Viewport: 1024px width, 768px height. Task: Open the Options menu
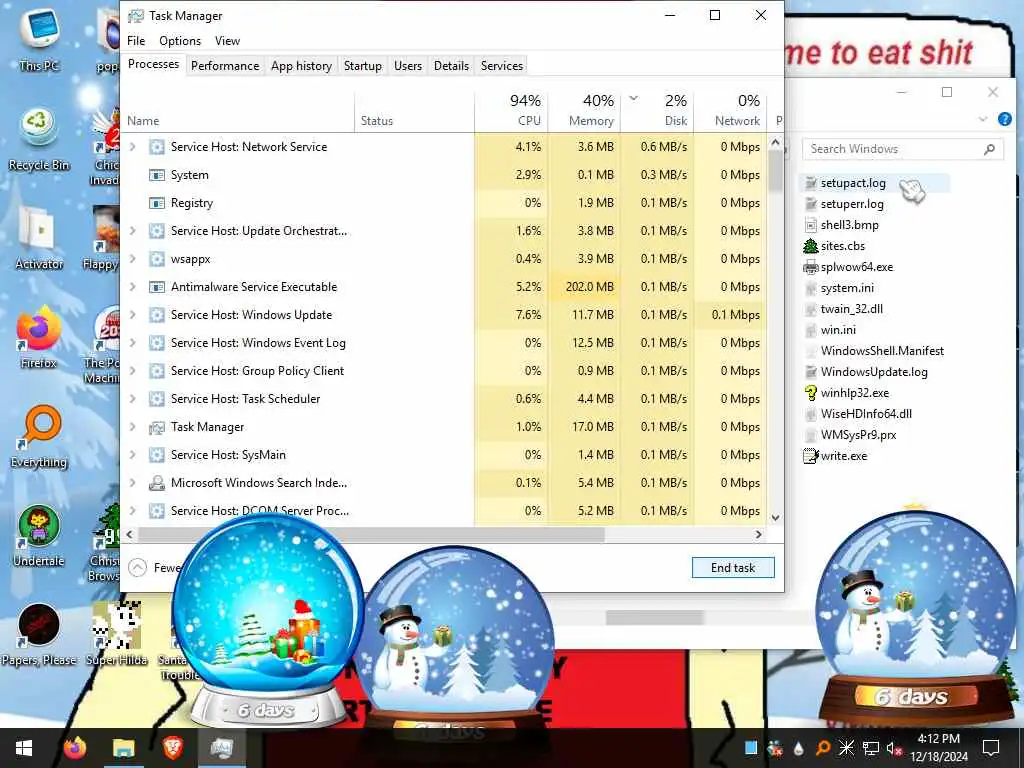pyautogui.click(x=180, y=40)
